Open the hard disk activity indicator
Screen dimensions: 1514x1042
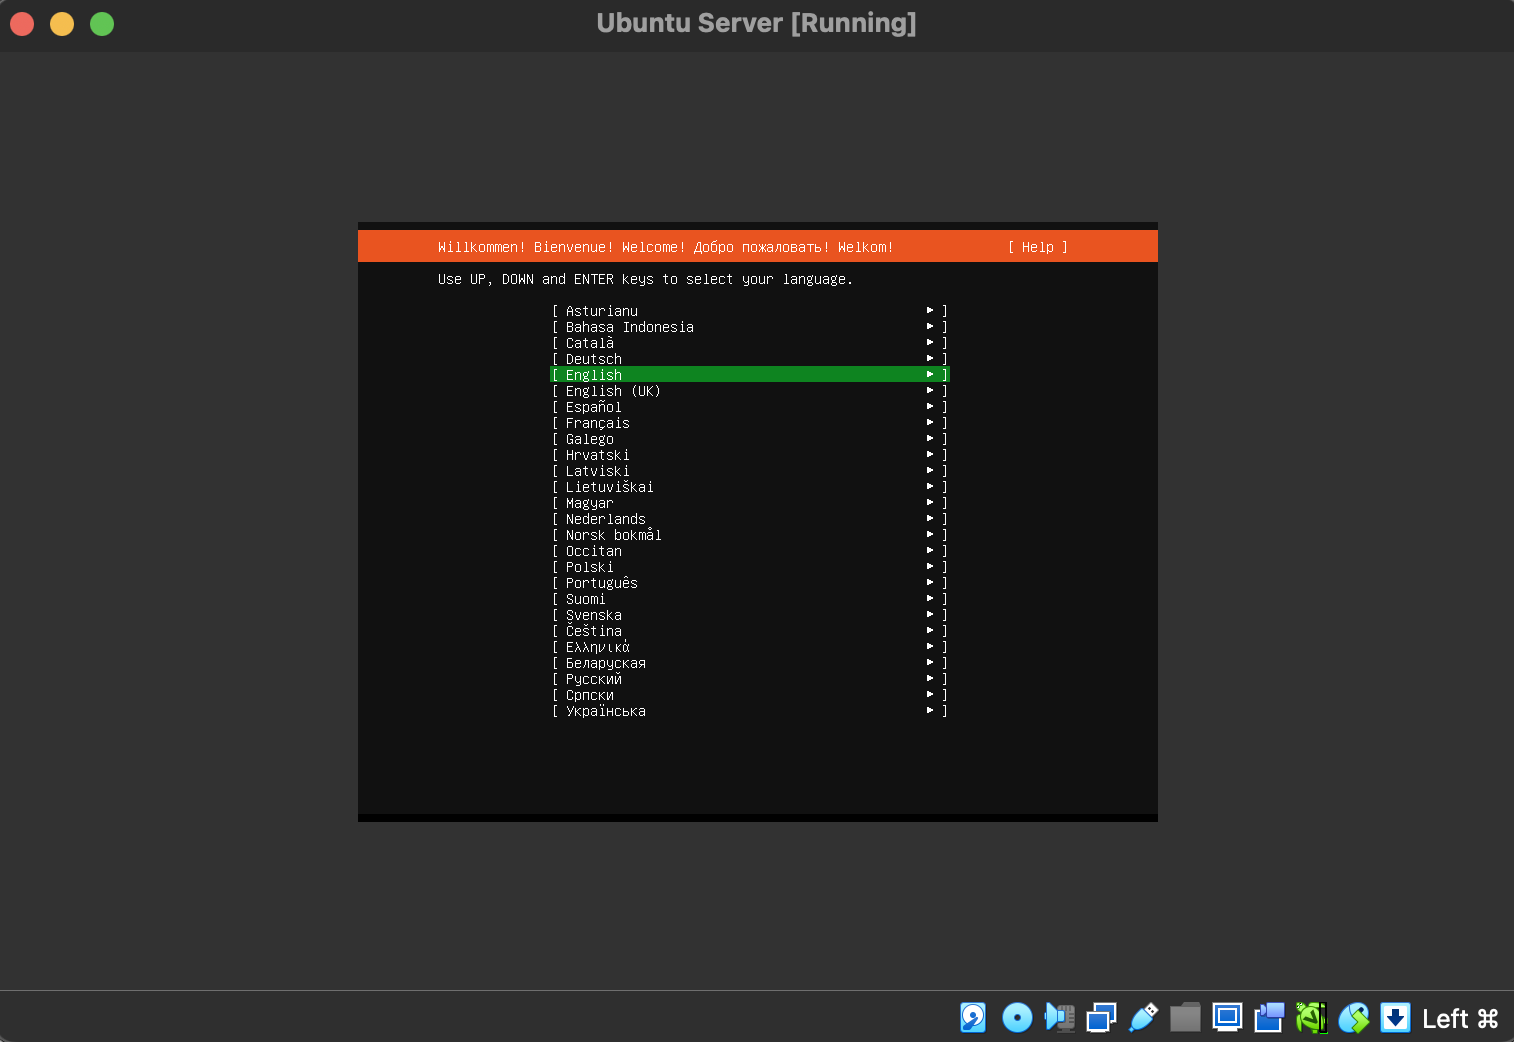tap(973, 1018)
